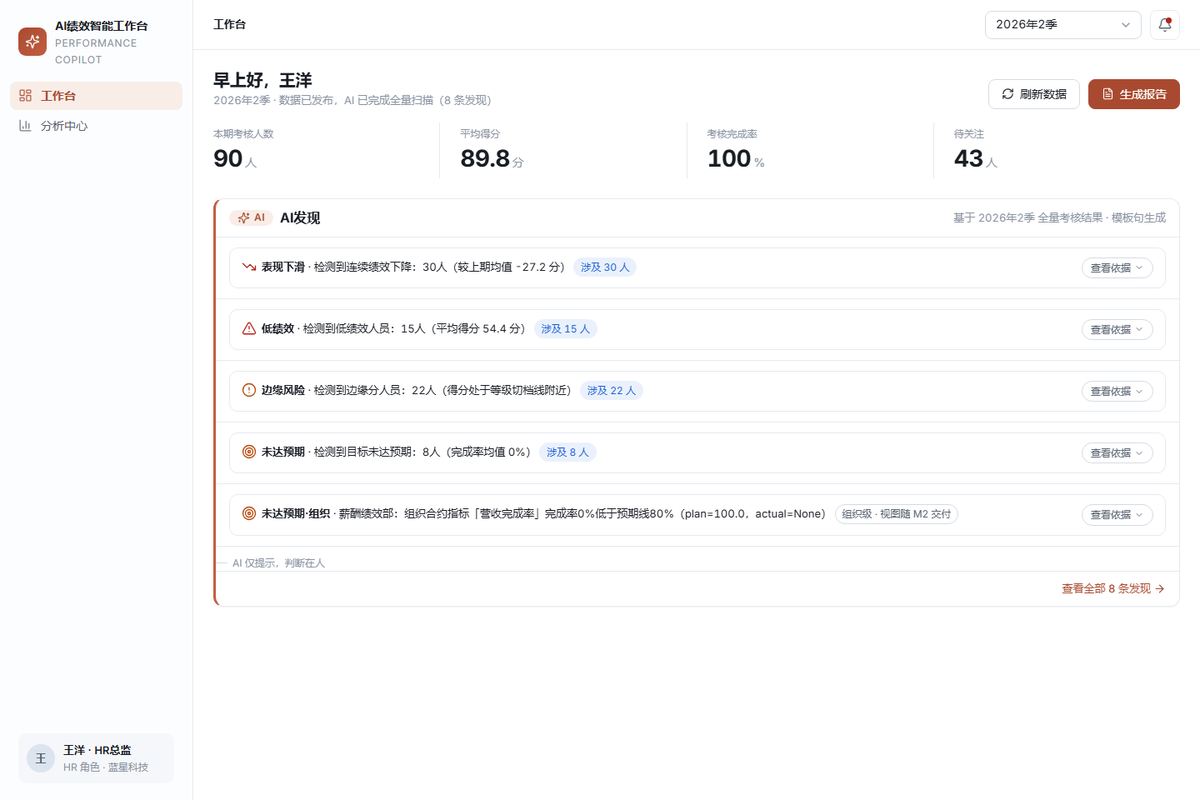Click the AI sparkle badge beside AI发现

(251, 218)
